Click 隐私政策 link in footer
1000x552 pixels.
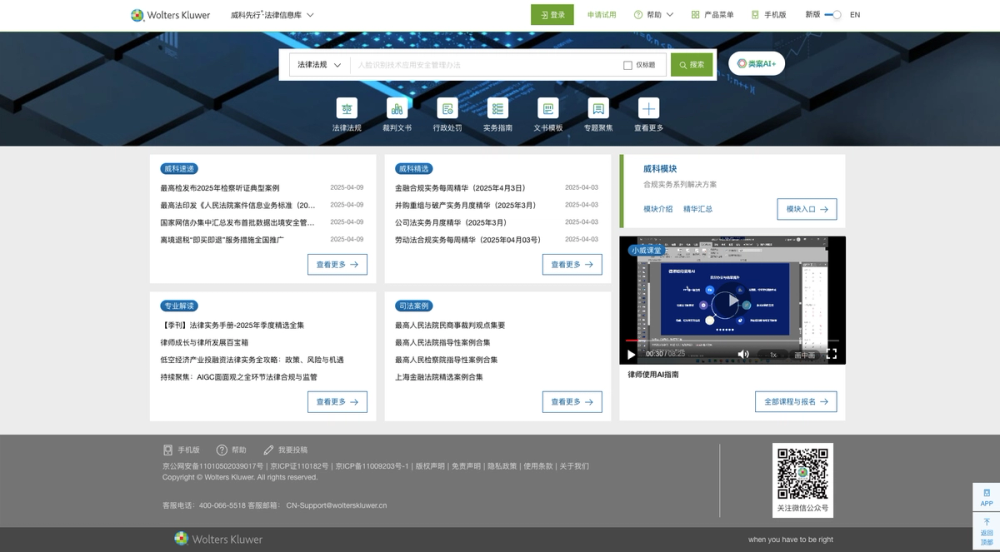502,467
